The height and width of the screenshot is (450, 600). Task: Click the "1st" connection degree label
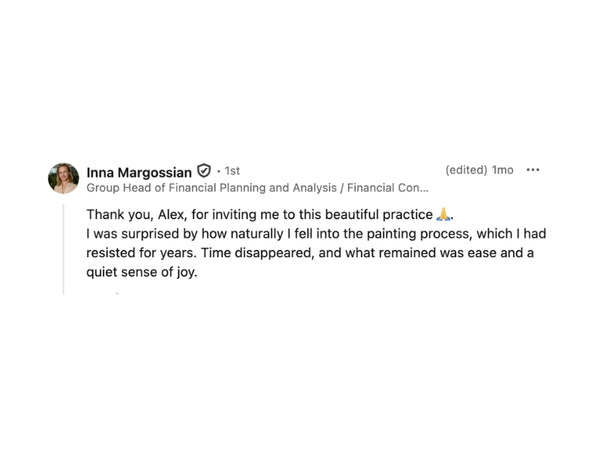coord(231,171)
